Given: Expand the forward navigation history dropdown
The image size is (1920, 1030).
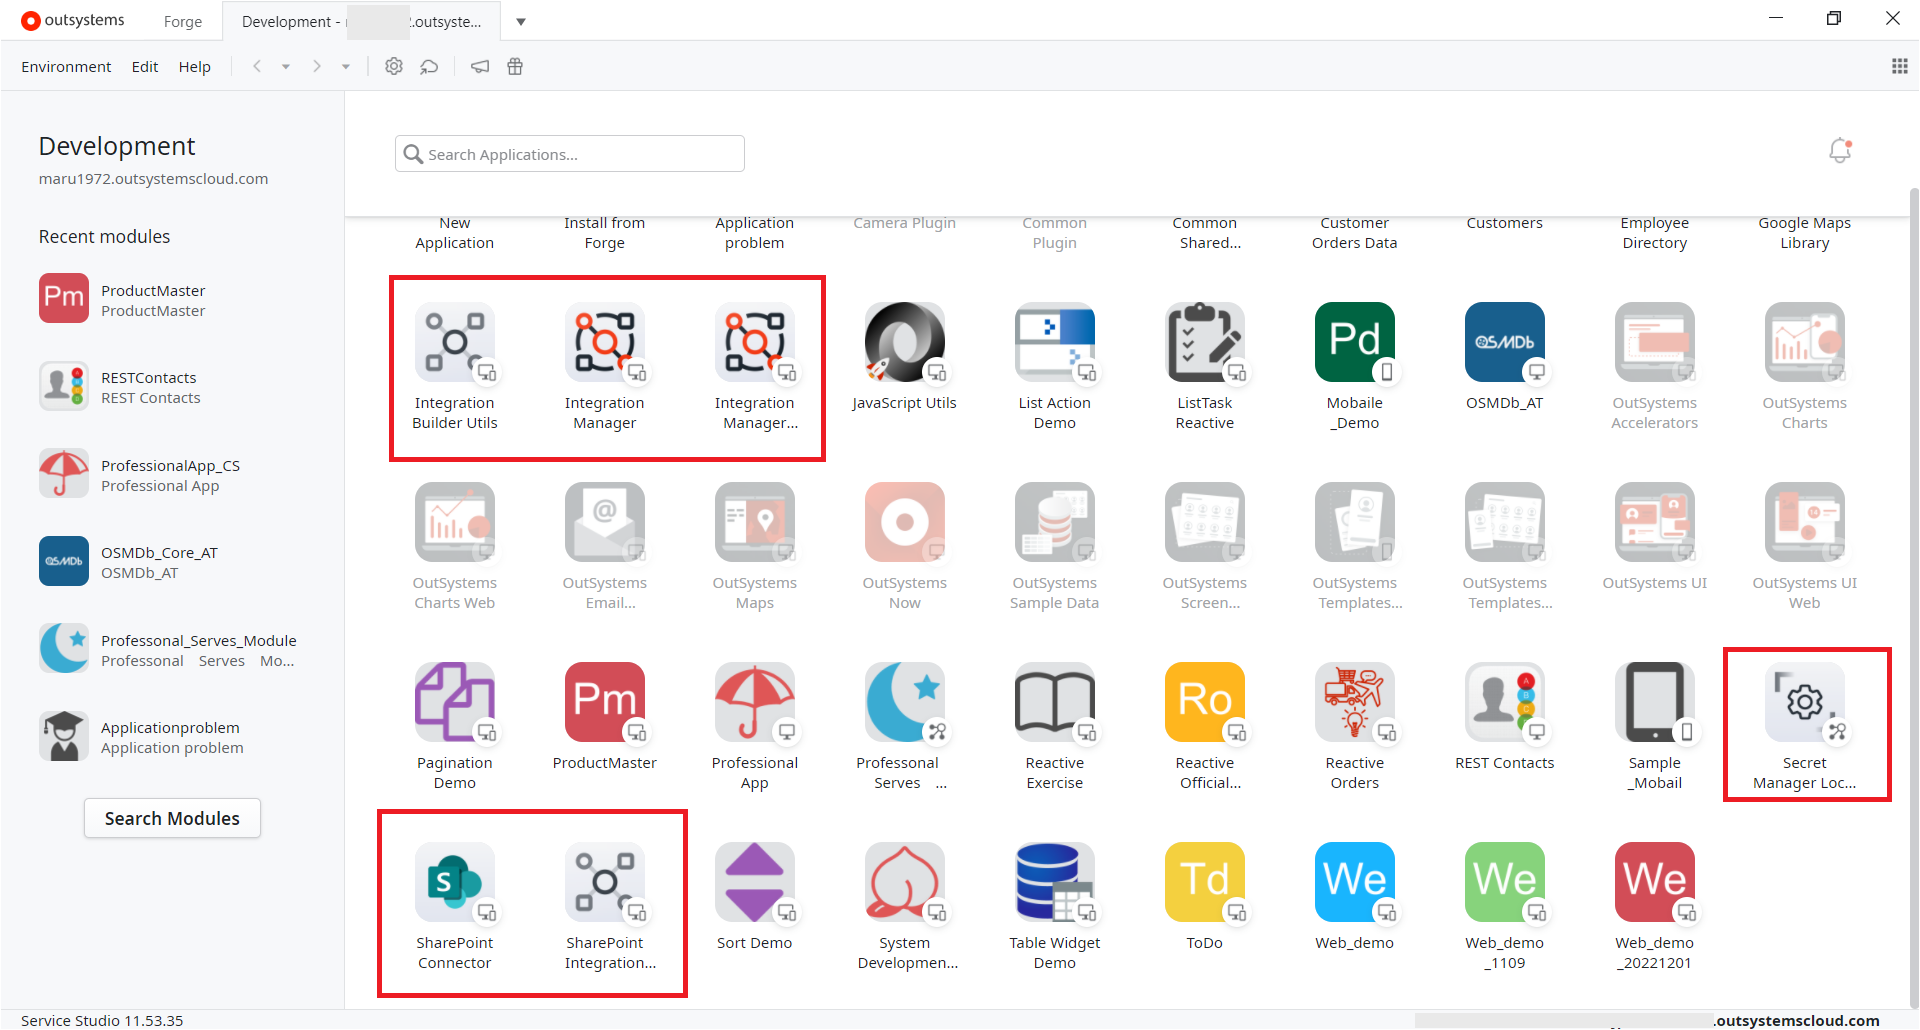Looking at the screenshot, I should point(346,67).
